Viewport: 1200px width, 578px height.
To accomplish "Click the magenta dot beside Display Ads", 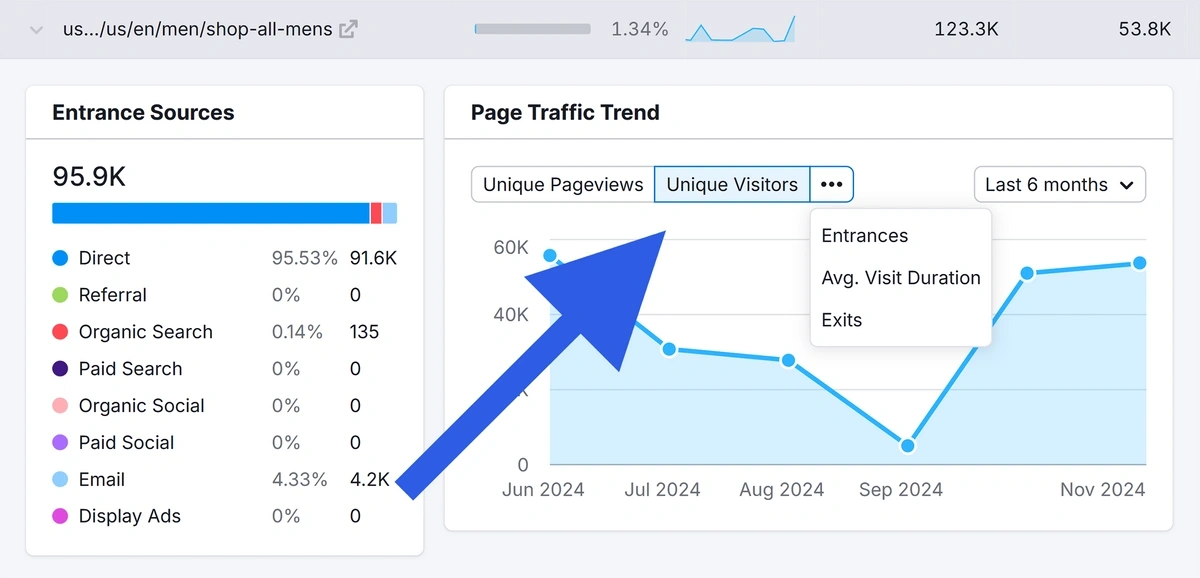I will [x=59, y=516].
